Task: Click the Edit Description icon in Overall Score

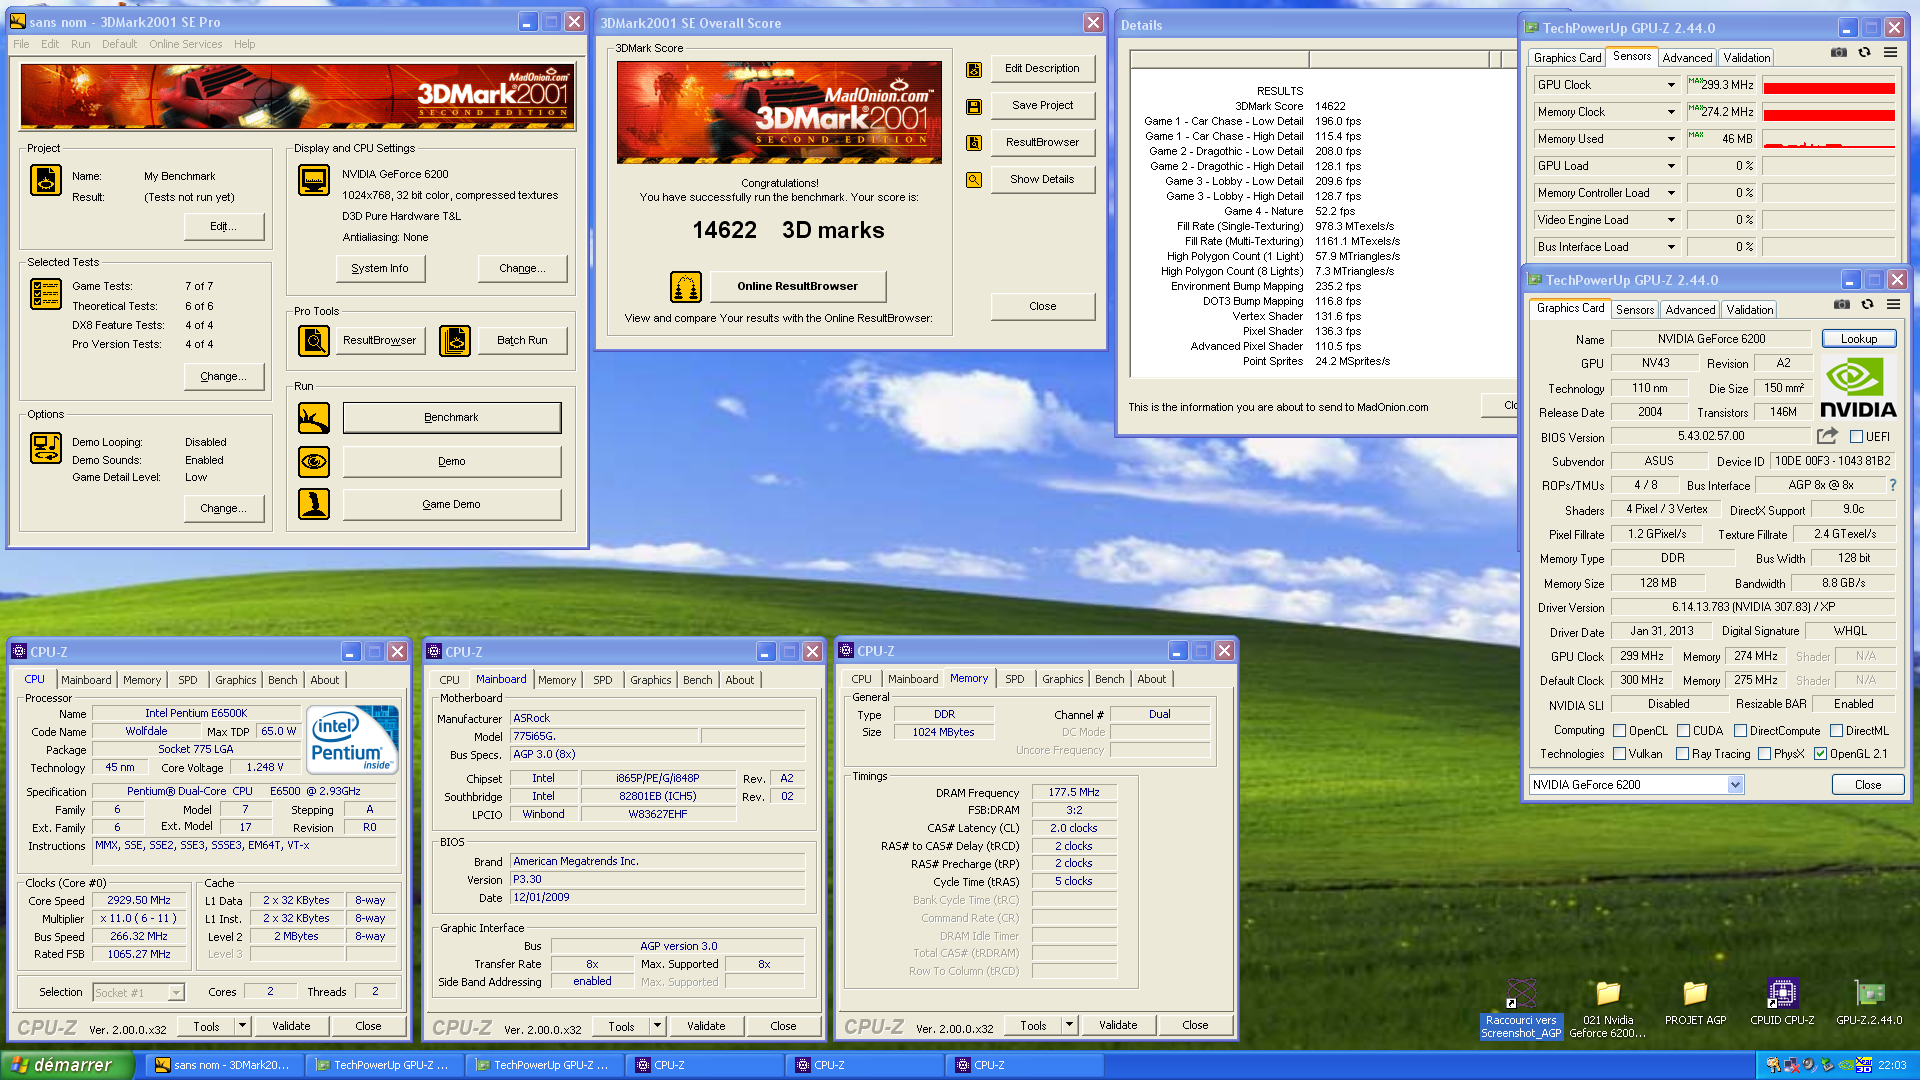Action: [x=974, y=70]
